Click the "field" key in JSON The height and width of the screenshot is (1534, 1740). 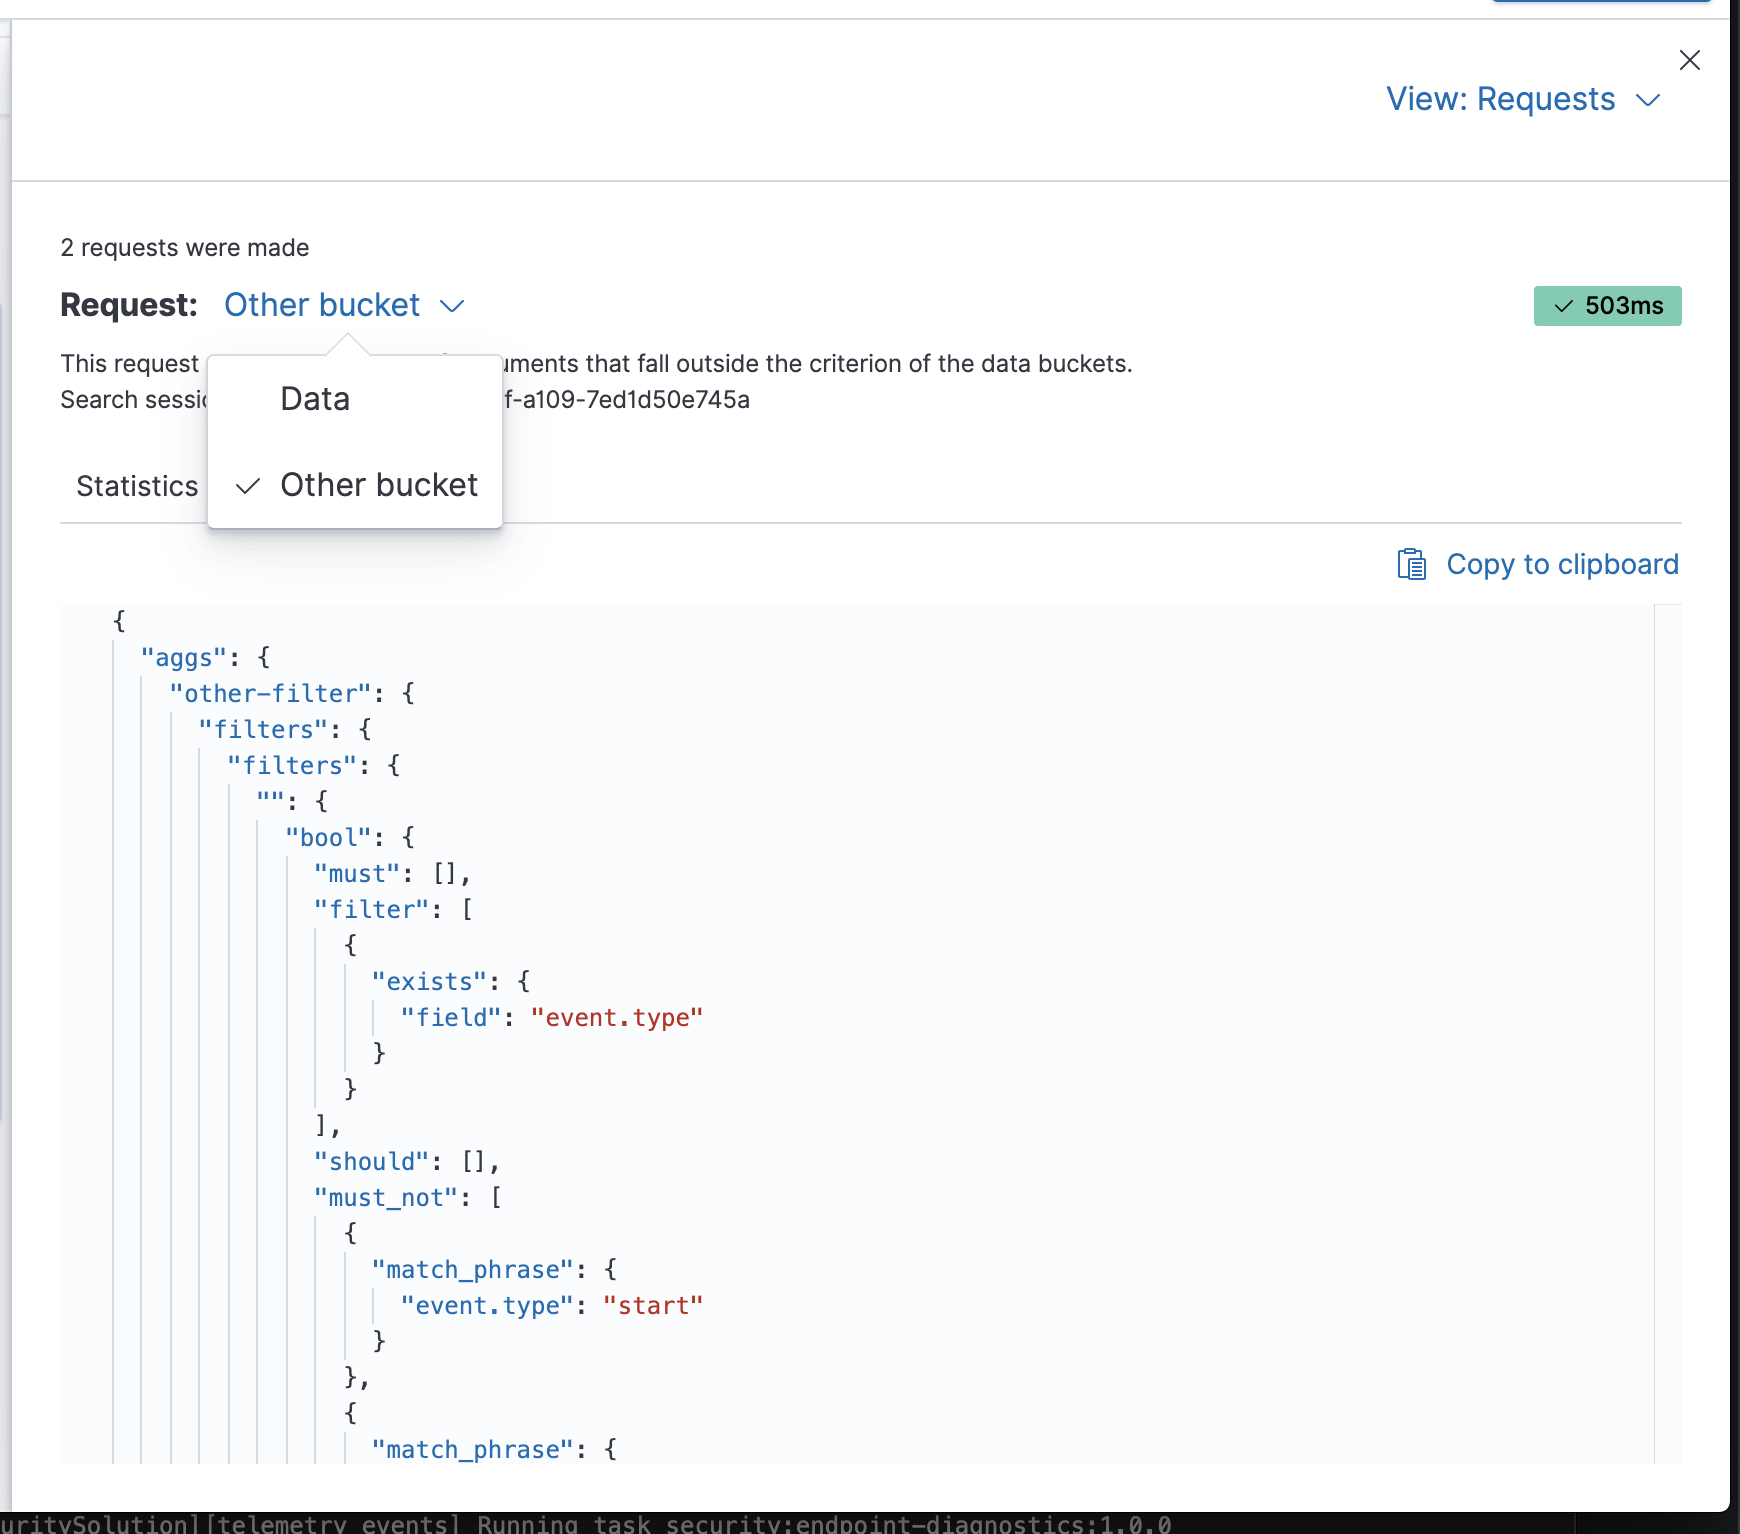tap(451, 1018)
